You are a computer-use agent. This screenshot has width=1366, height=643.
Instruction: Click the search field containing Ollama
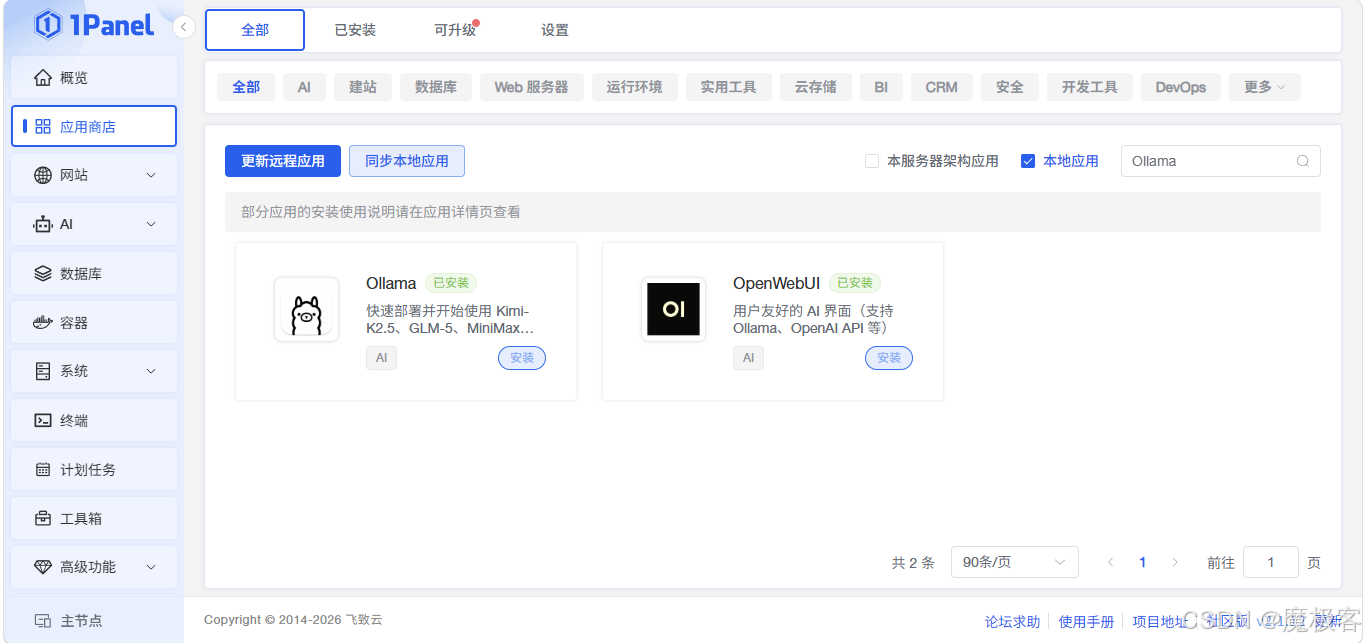click(x=1220, y=161)
